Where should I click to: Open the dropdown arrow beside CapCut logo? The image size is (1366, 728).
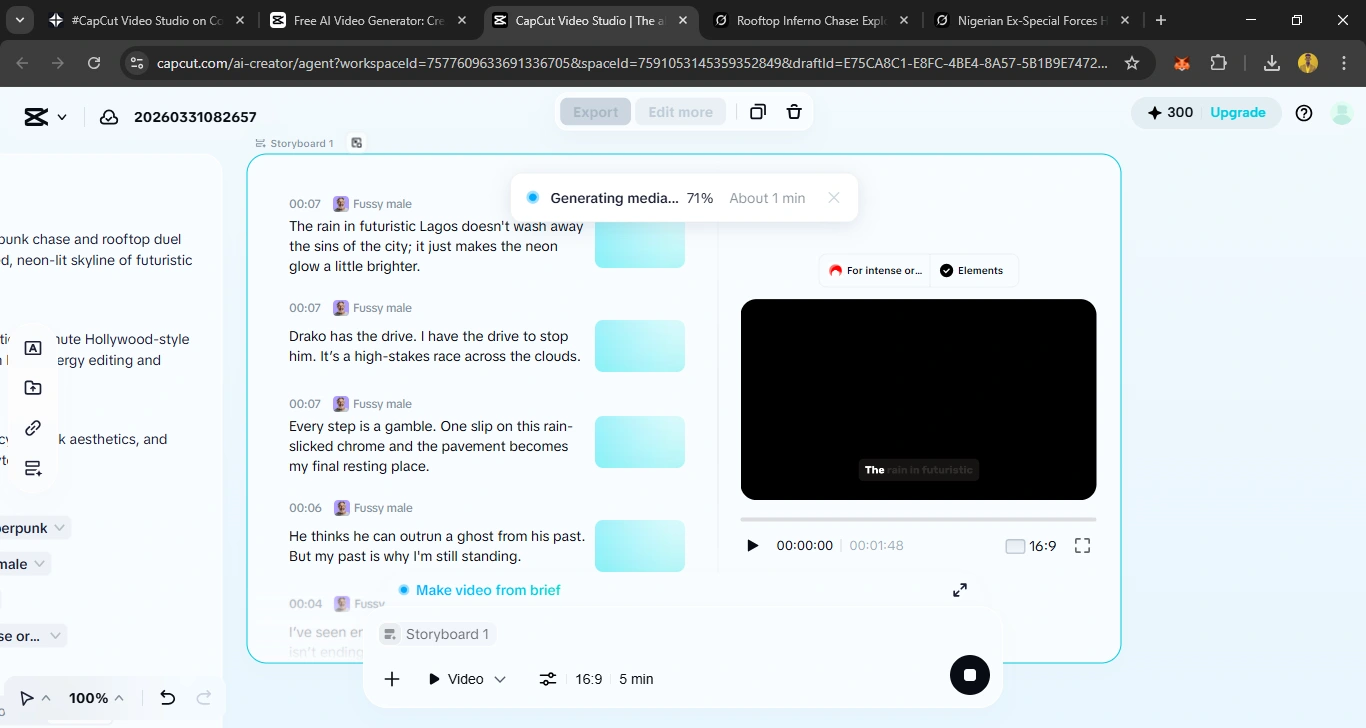[62, 117]
